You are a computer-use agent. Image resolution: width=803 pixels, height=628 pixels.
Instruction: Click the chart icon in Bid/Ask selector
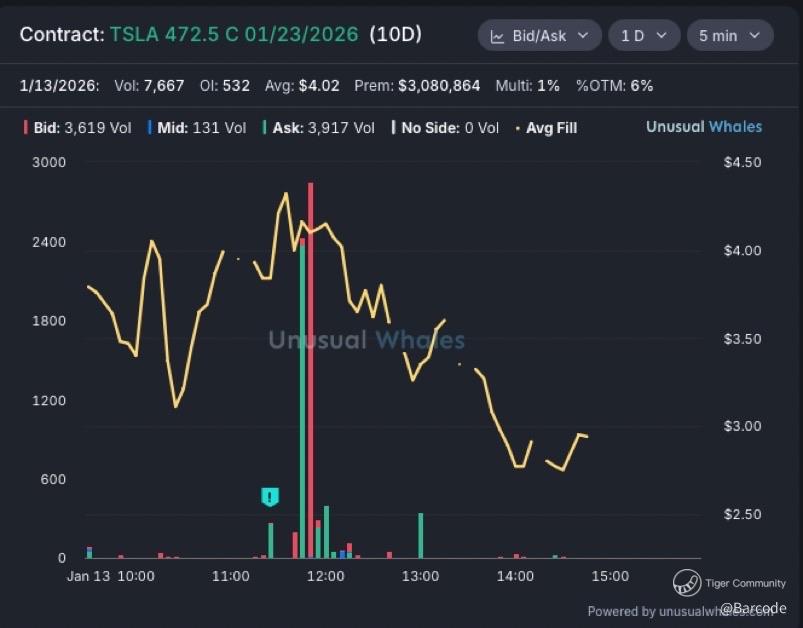coord(497,36)
